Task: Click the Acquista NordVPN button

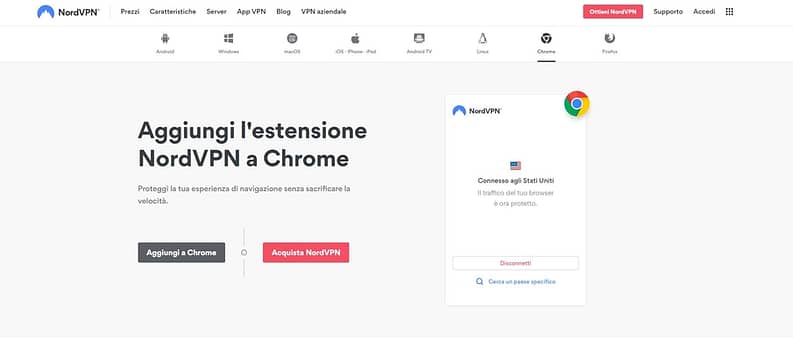Action: pyautogui.click(x=306, y=252)
